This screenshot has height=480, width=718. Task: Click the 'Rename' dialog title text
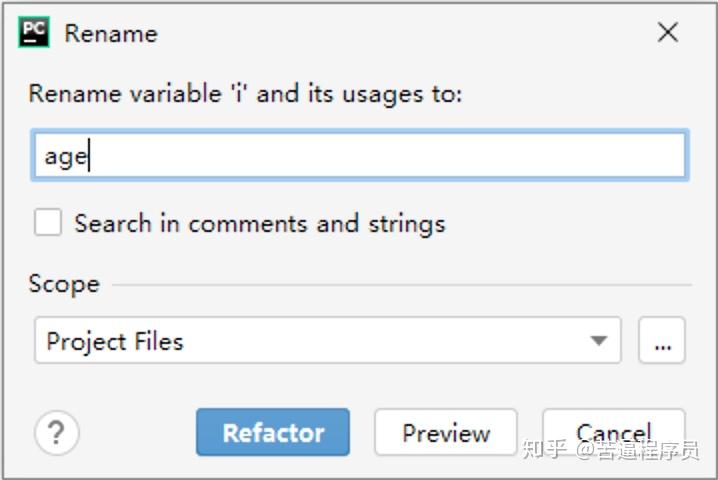click(111, 33)
